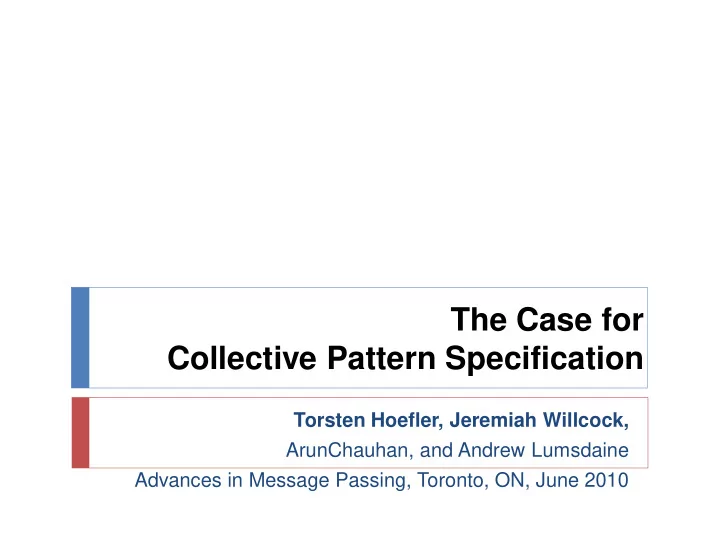This screenshot has width=720, height=540.
Task: Click the word "Specification" in the title
Action: (x=544, y=359)
